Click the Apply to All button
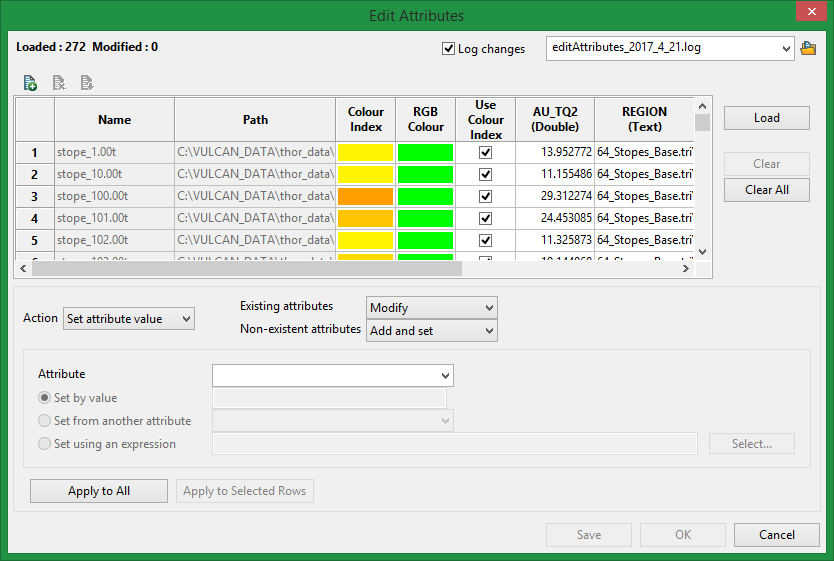The image size is (834, 561). click(99, 491)
